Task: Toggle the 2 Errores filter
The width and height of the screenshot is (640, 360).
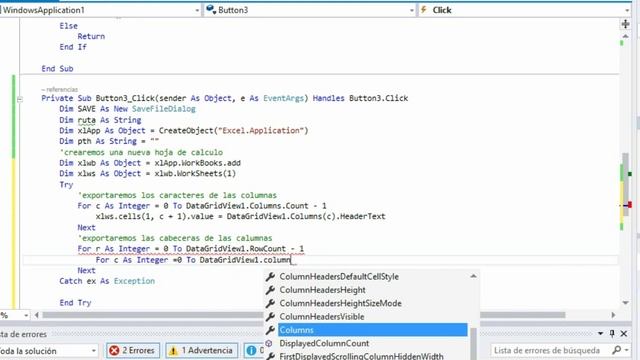Action: [x=132, y=350]
